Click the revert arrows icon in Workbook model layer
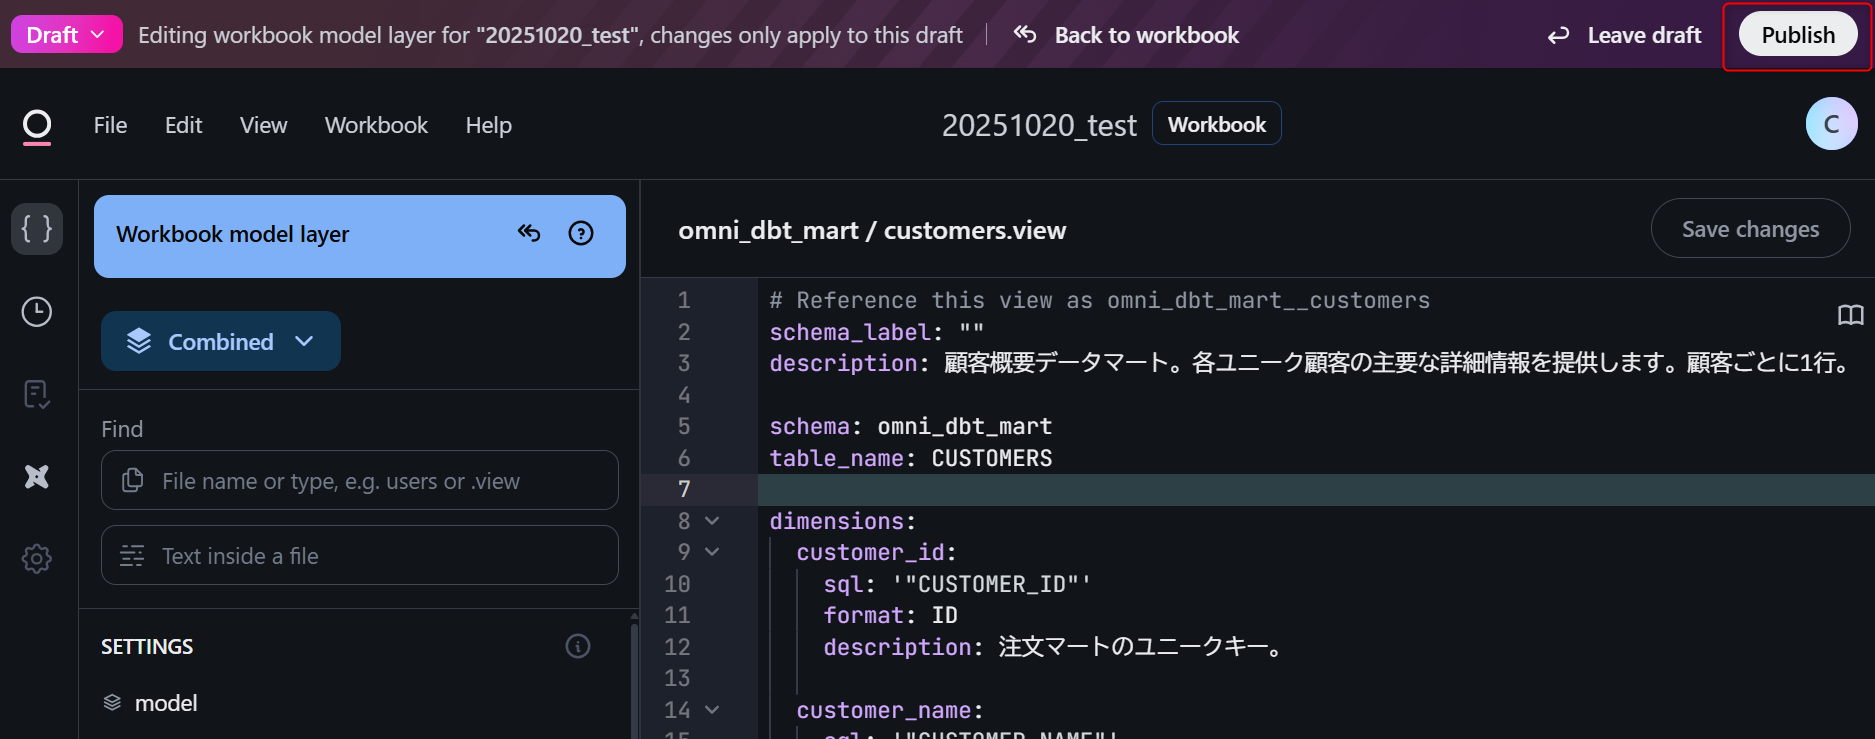This screenshot has width=1875, height=739. pos(529,234)
